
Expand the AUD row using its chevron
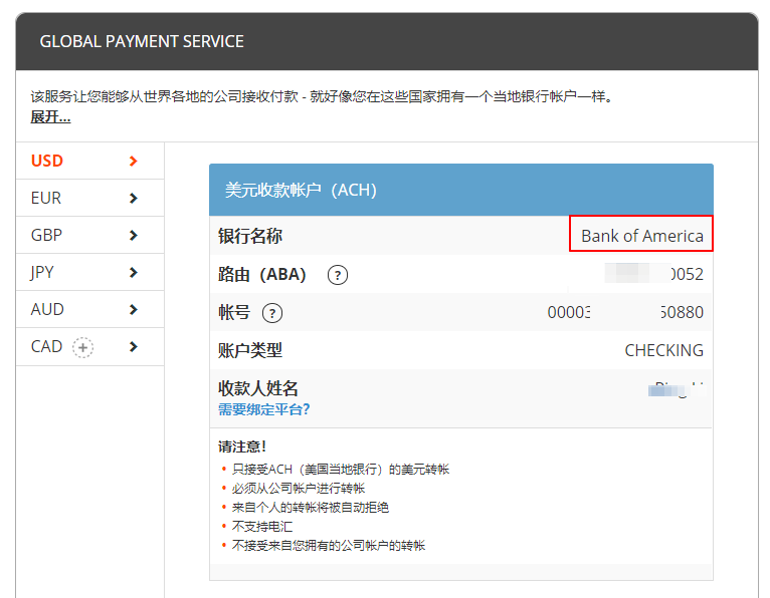pos(133,310)
